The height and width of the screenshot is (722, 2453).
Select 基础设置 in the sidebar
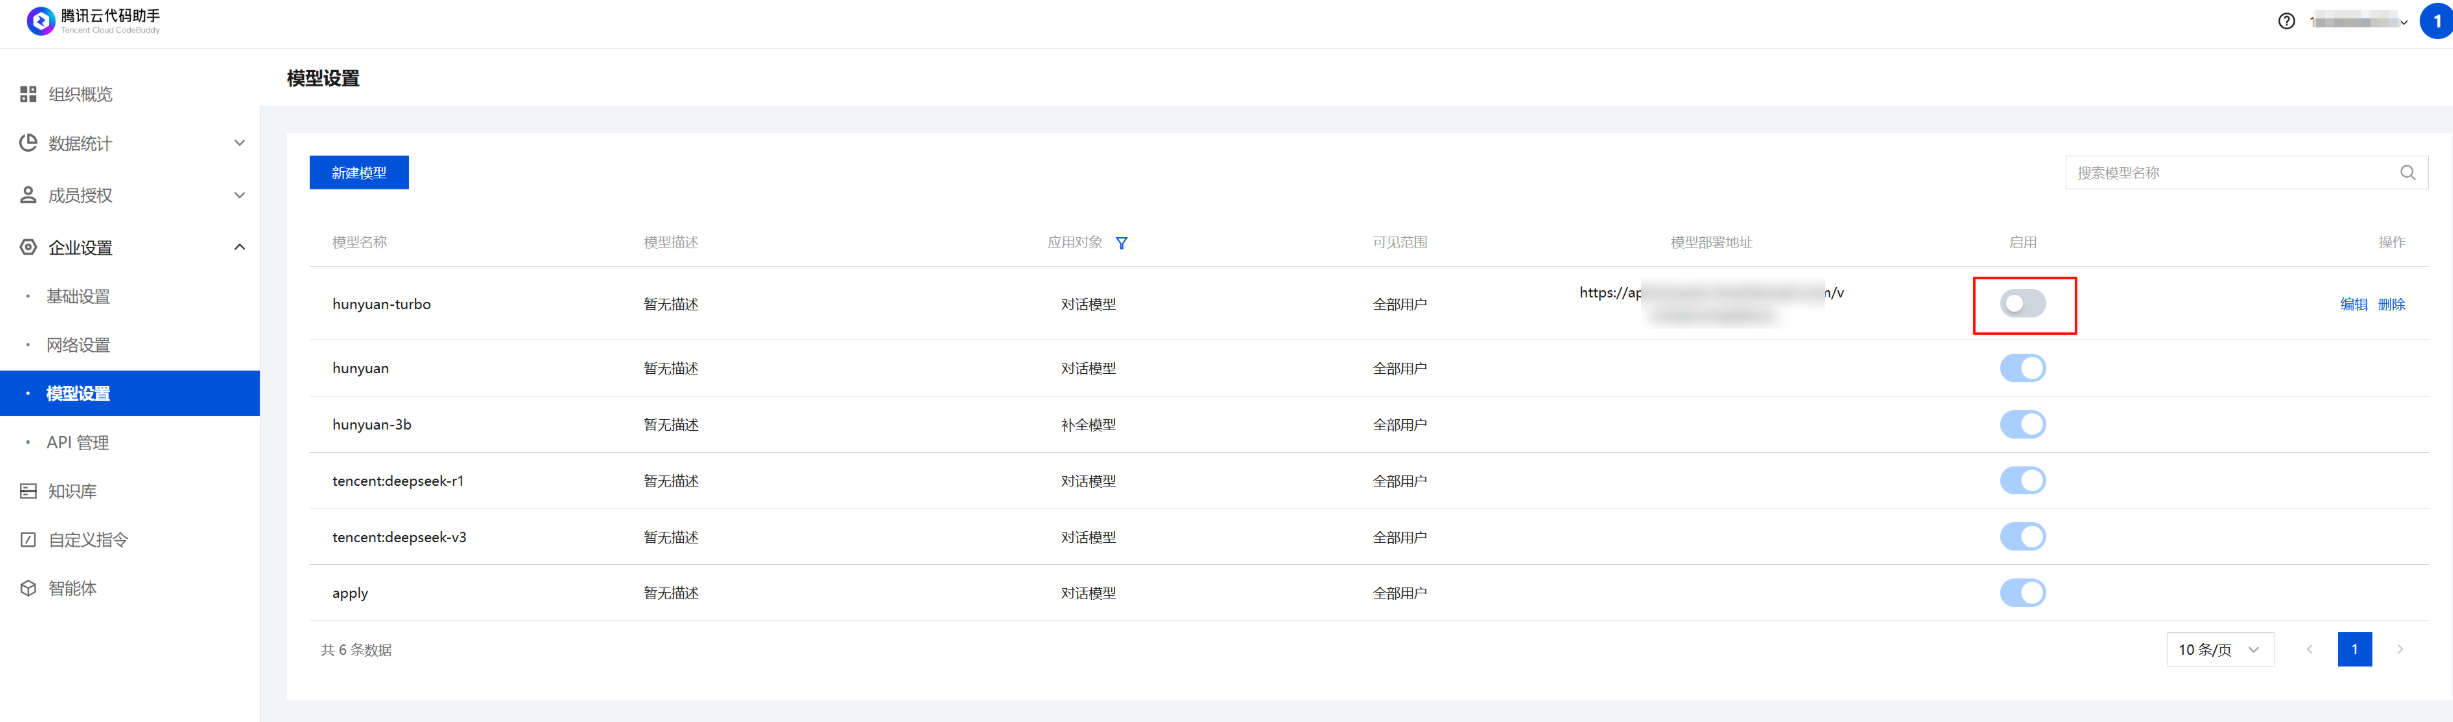[x=78, y=296]
